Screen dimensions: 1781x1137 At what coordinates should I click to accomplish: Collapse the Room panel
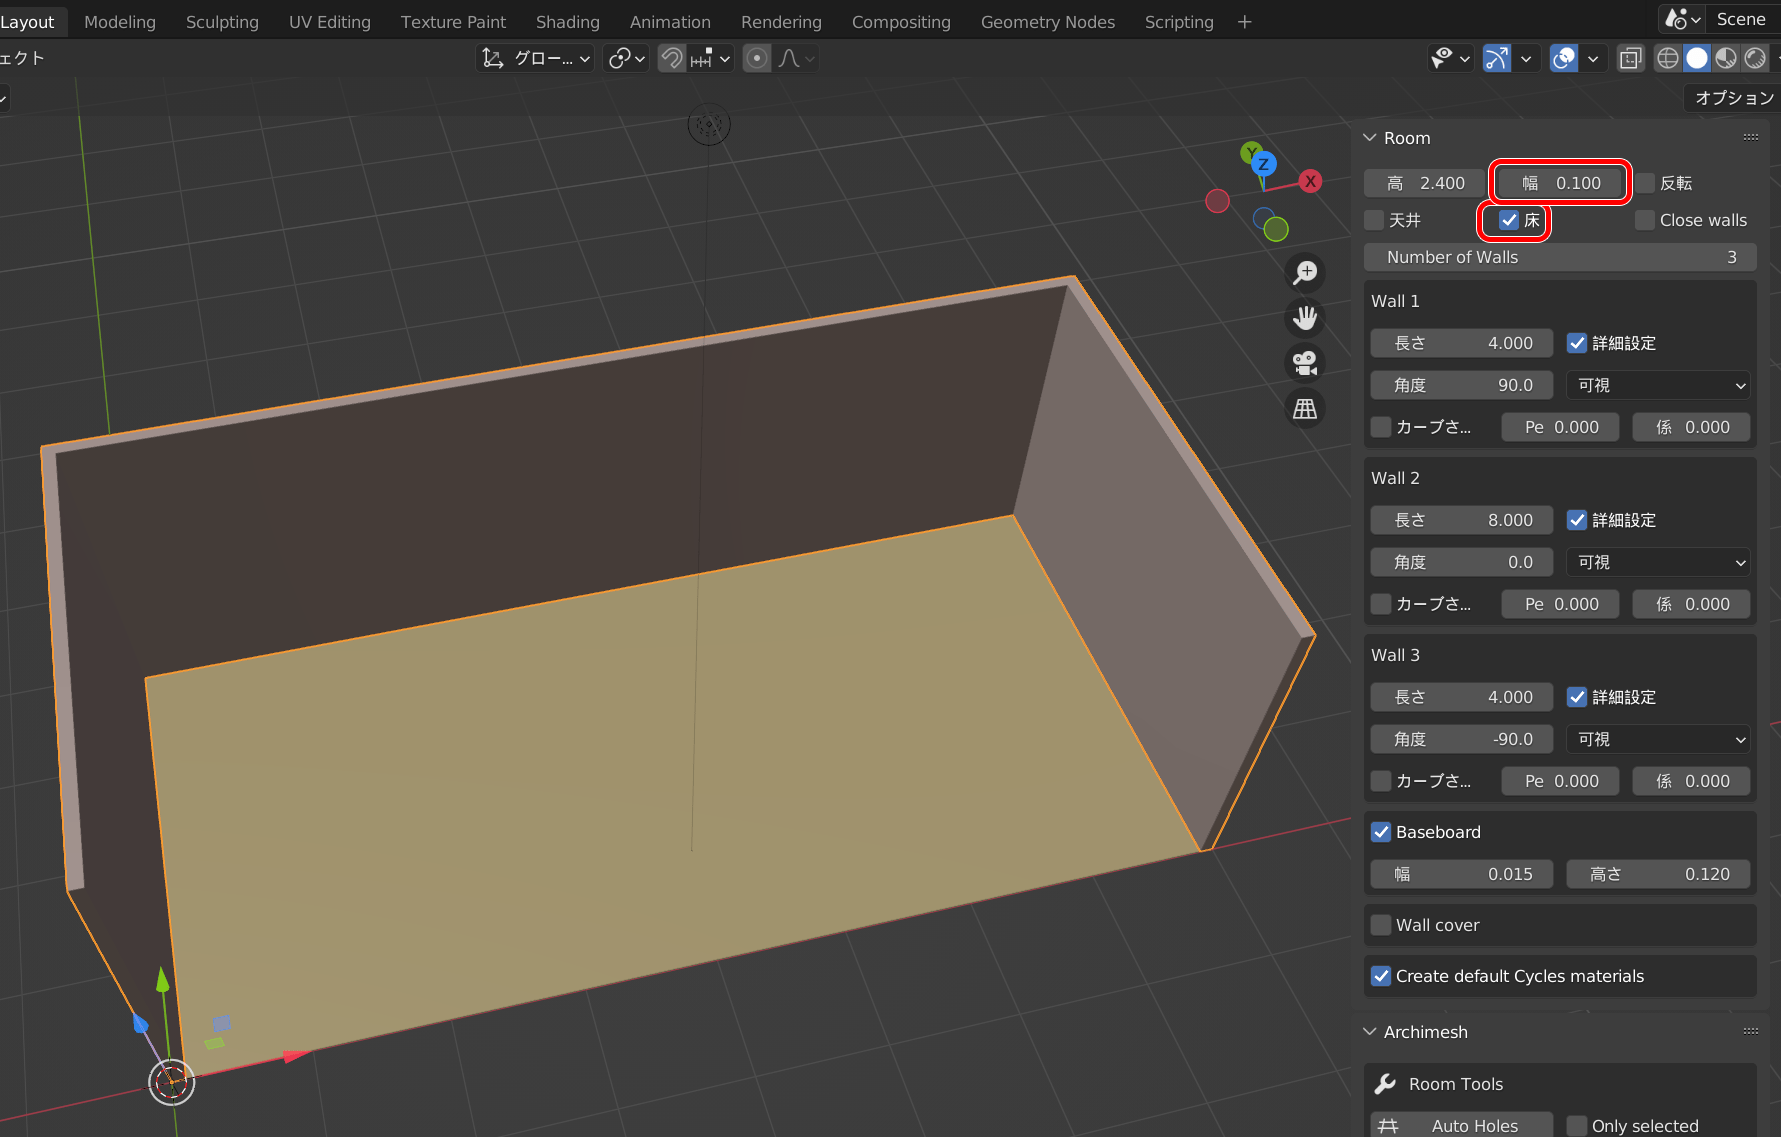[x=1370, y=138]
